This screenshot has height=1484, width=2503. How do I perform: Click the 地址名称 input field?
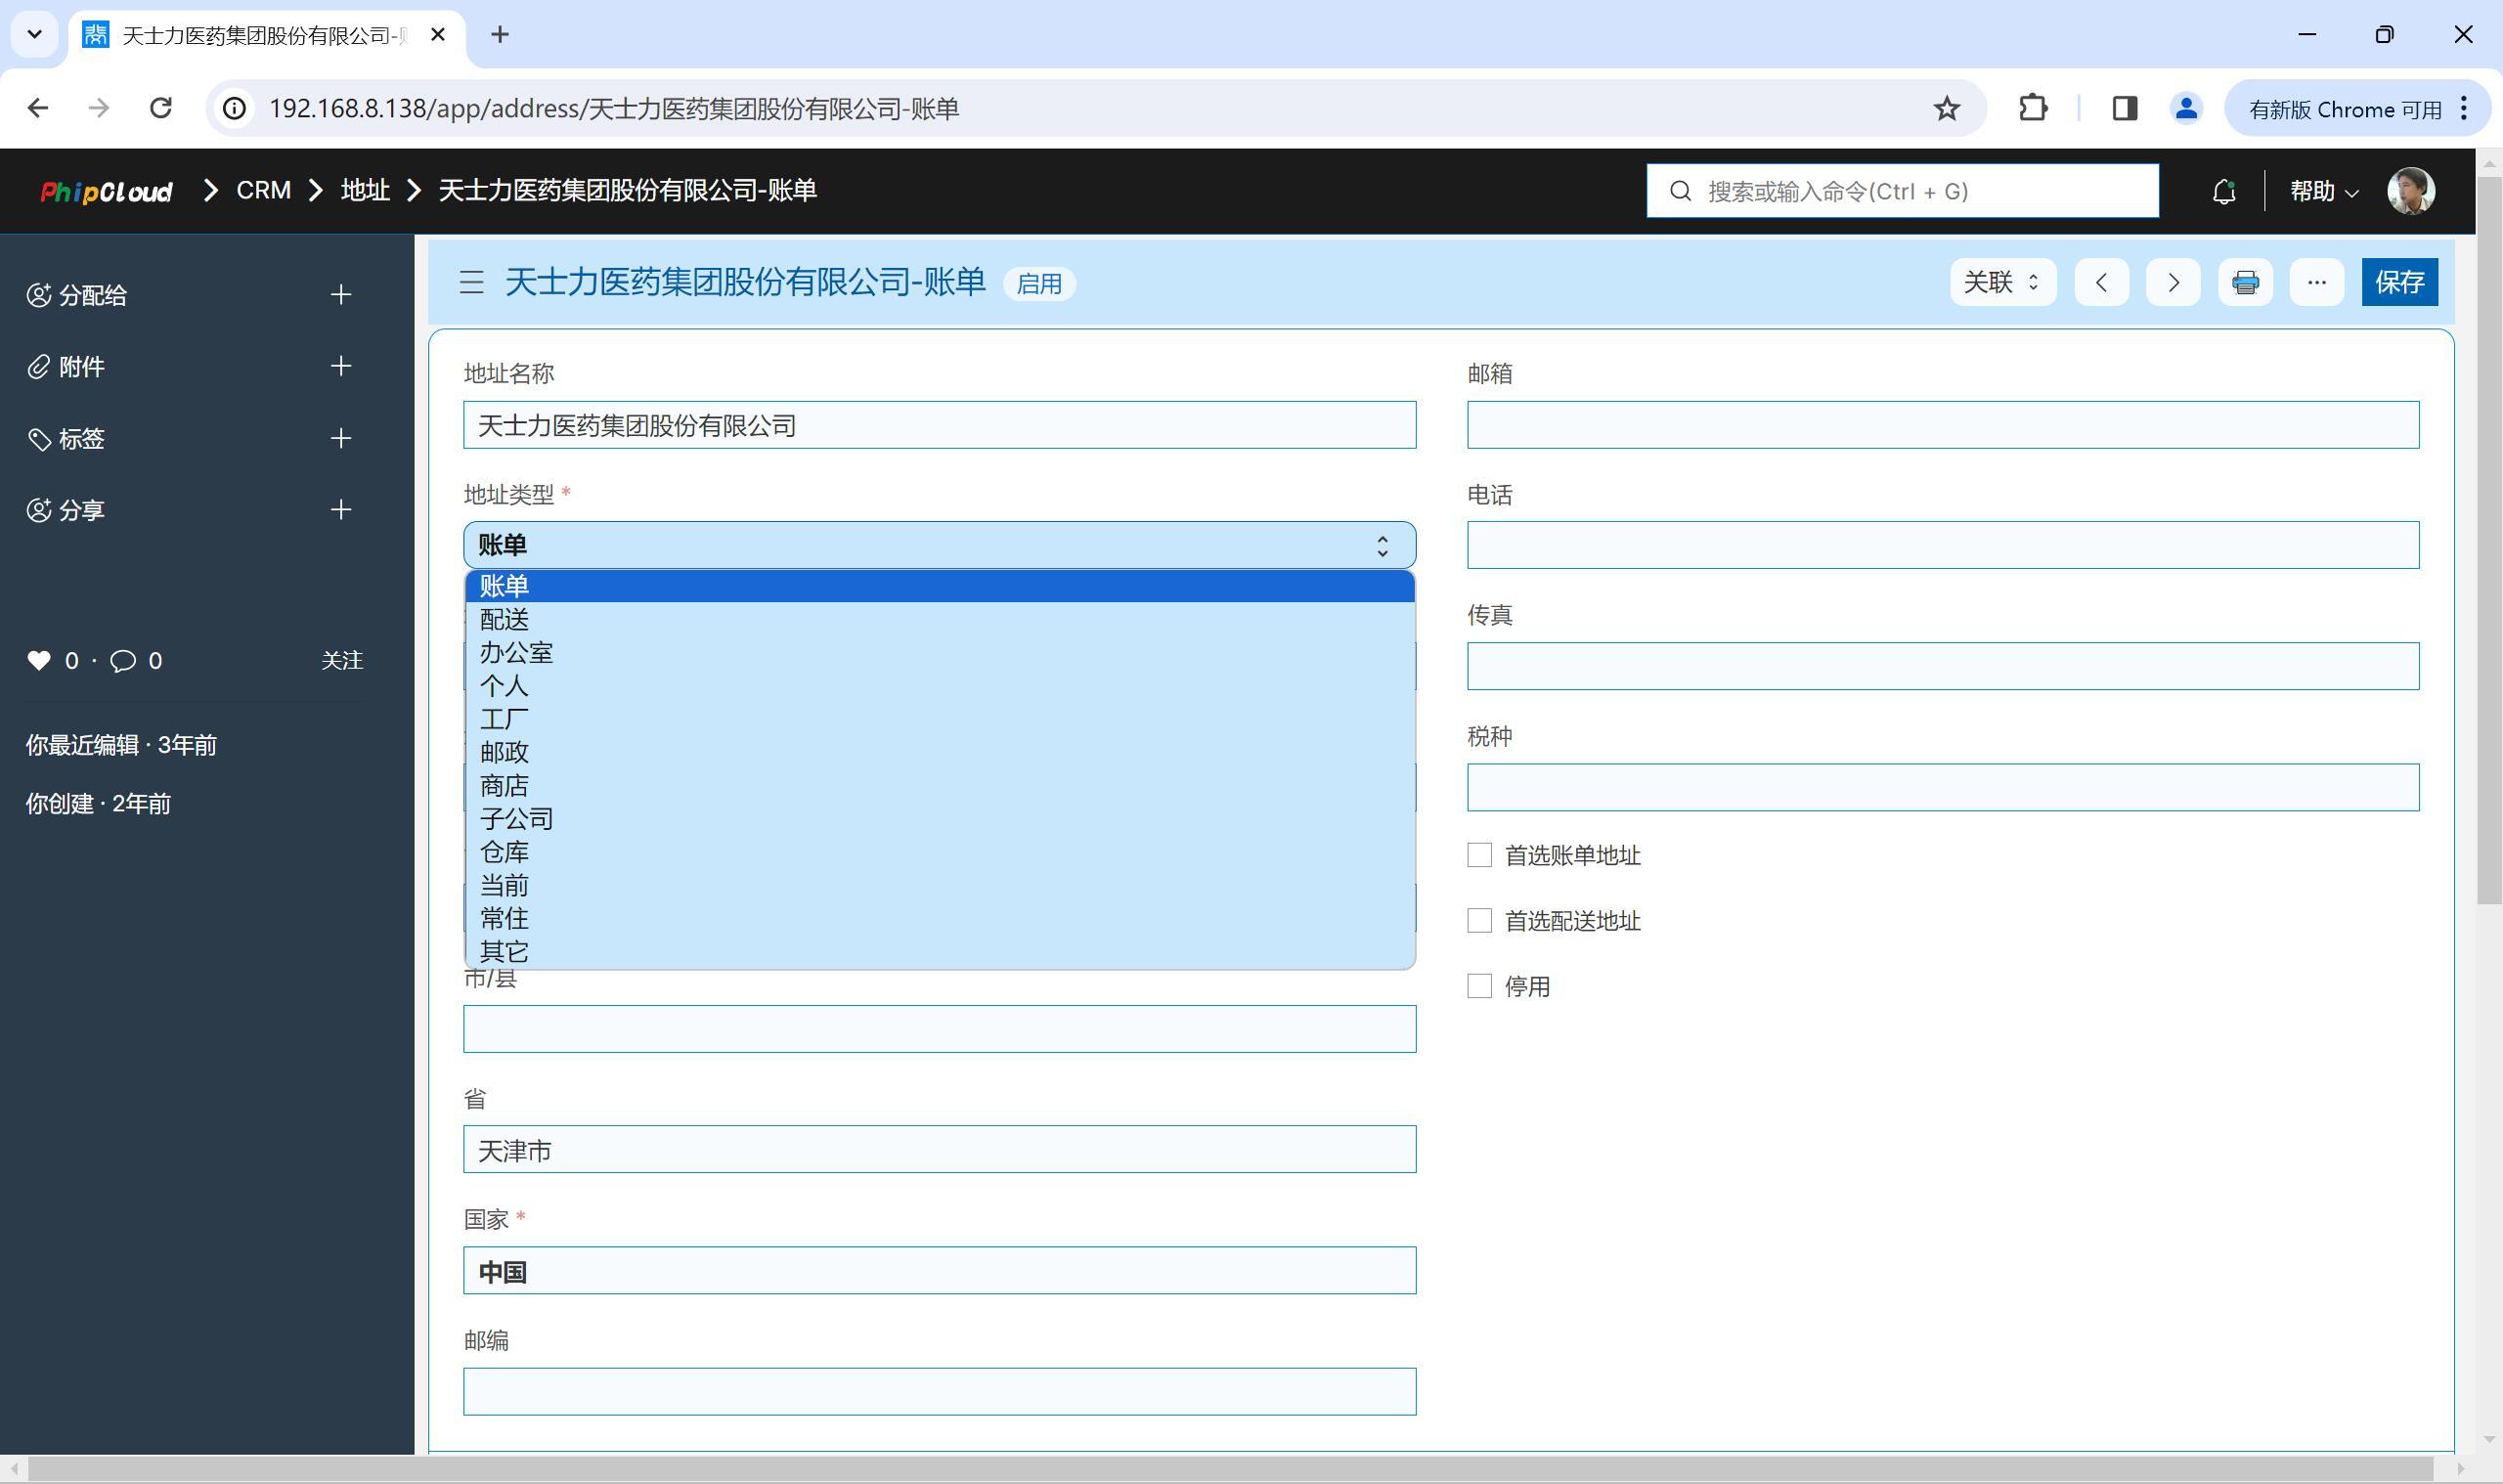[939, 425]
